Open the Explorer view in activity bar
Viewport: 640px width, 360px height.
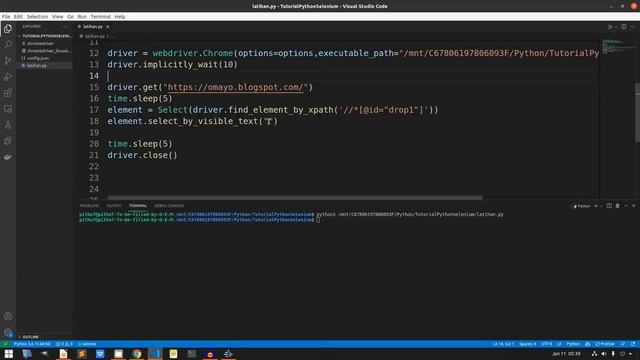point(8,29)
